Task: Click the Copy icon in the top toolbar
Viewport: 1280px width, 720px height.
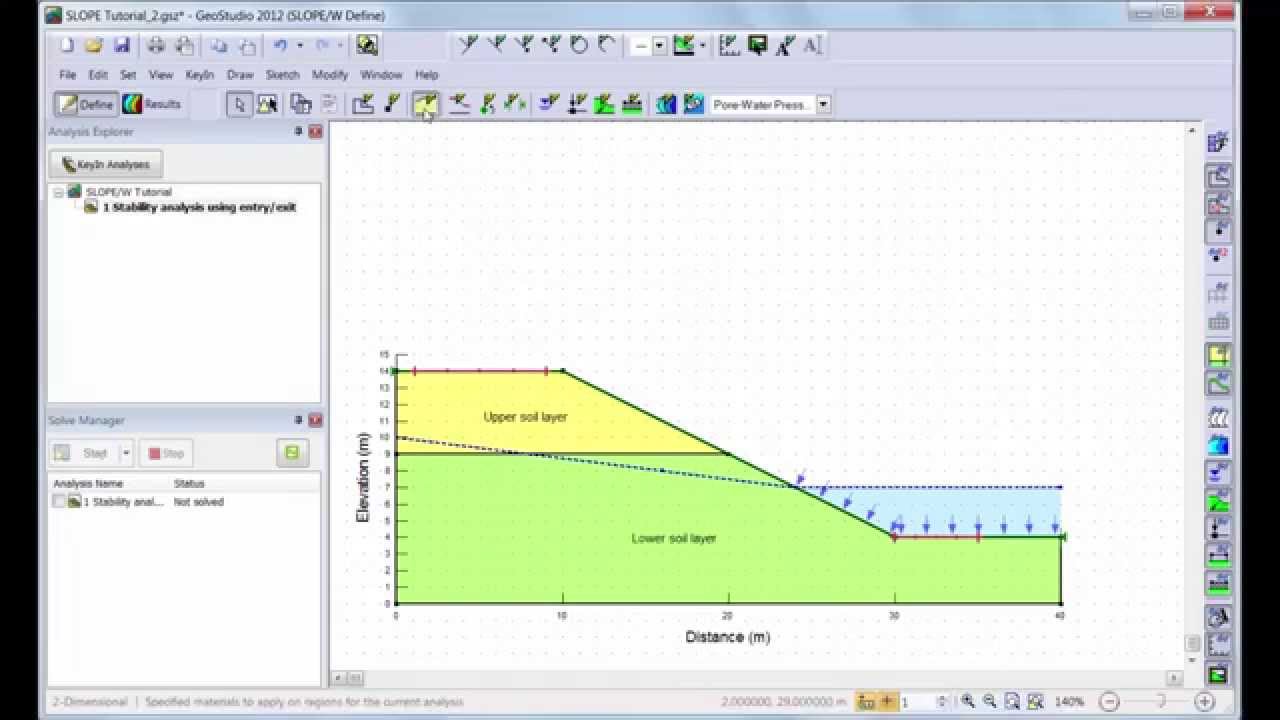Action: coord(219,46)
